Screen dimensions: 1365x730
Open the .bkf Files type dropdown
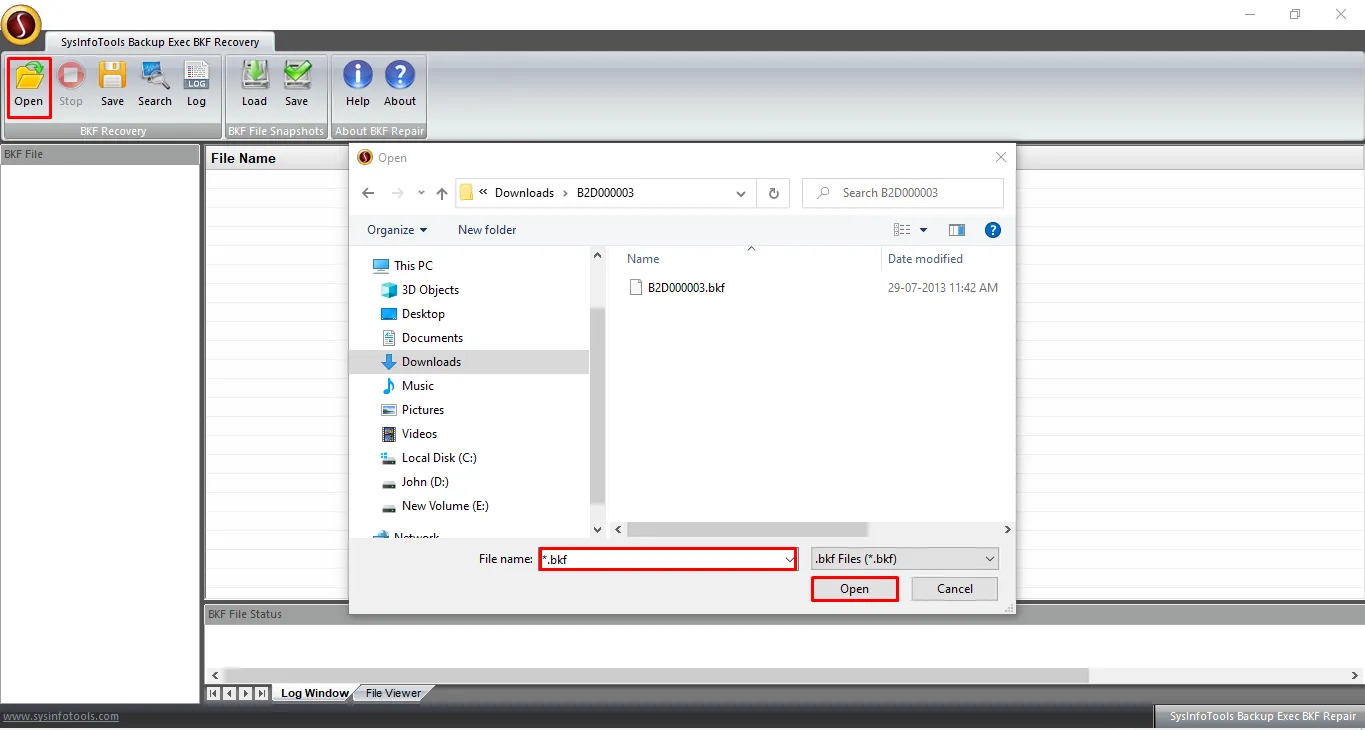point(905,559)
